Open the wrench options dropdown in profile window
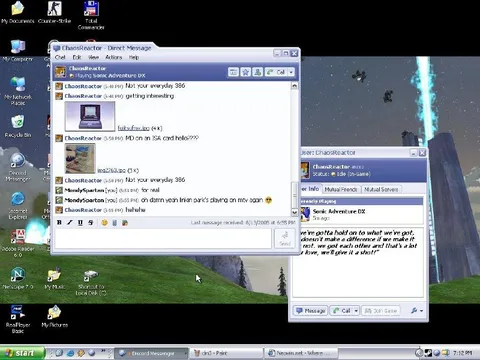Viewport: 480px width, 360px height. pos(417,311)
